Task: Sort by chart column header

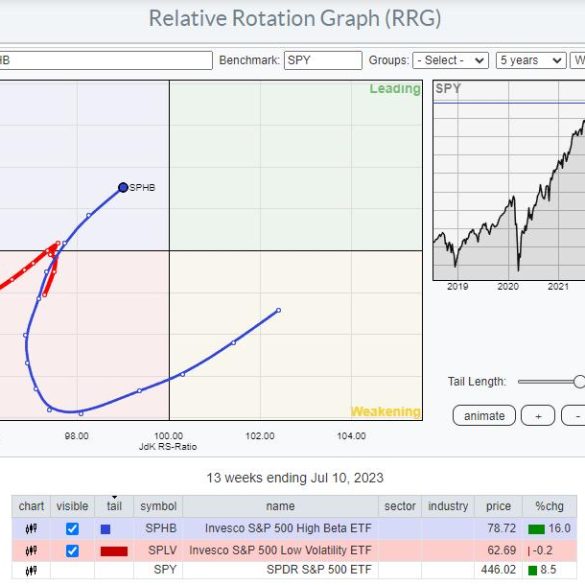Action: coord(31,506)
